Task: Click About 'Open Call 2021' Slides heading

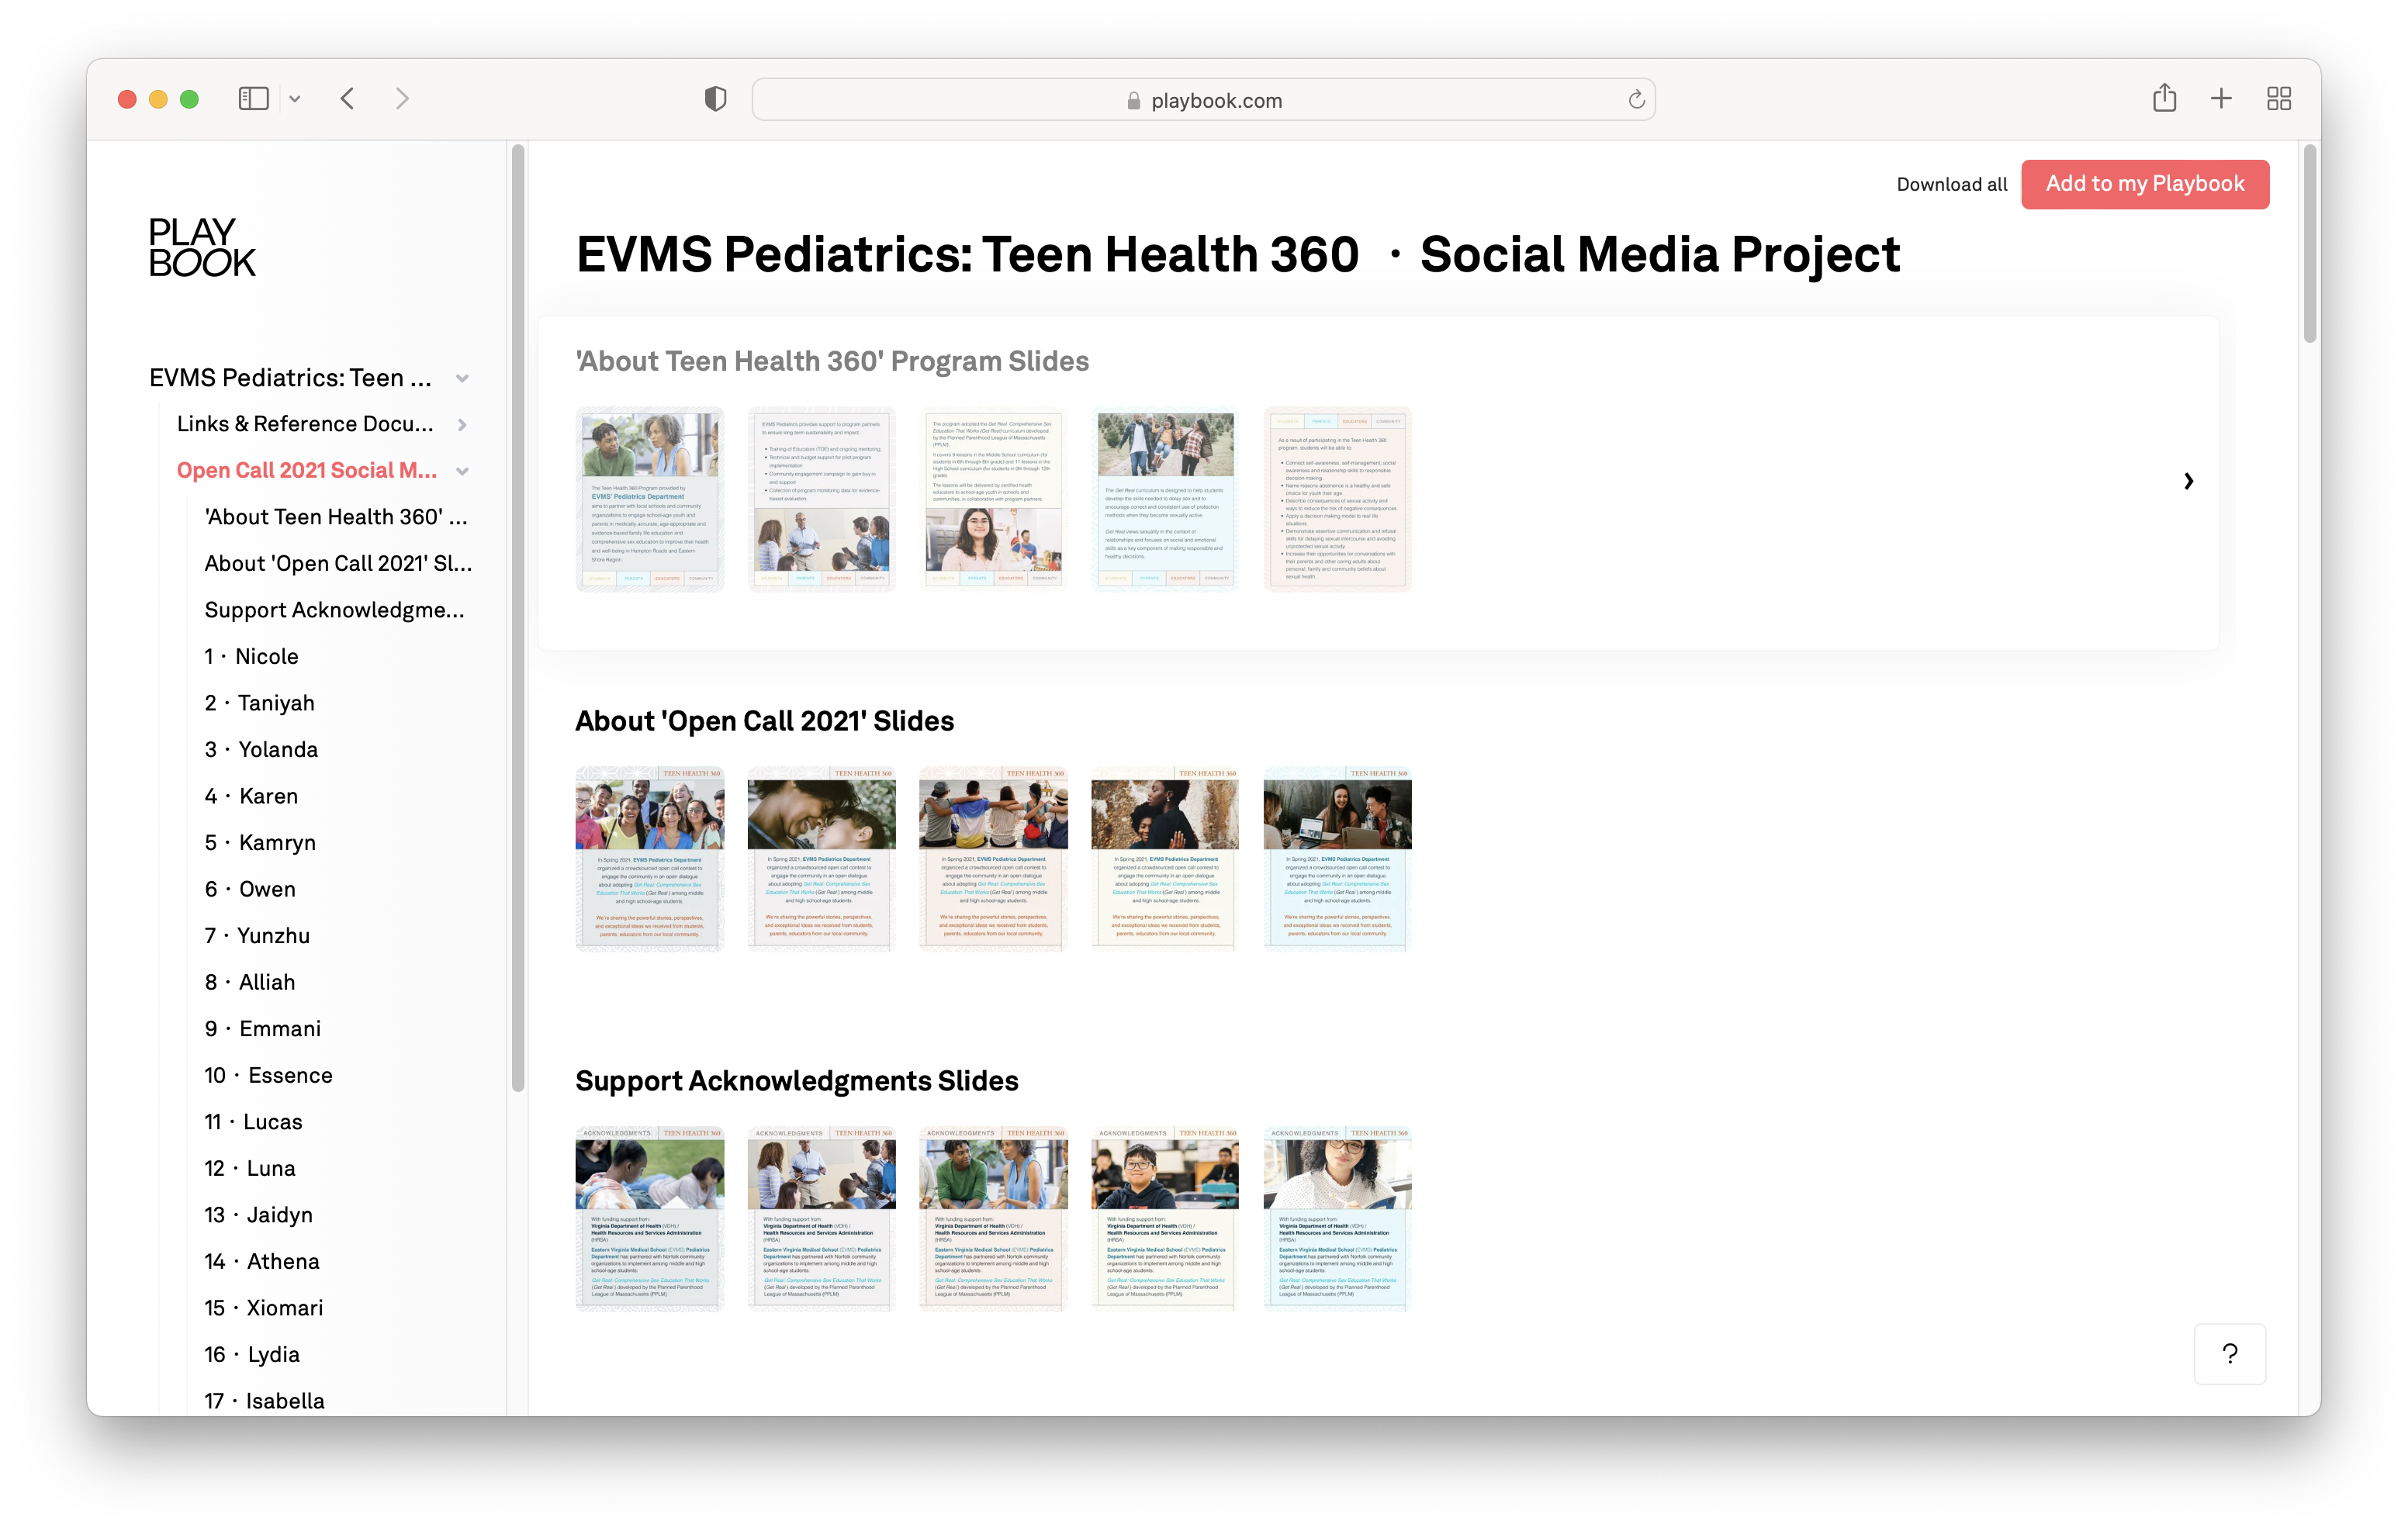Action: tap(764, 721)
